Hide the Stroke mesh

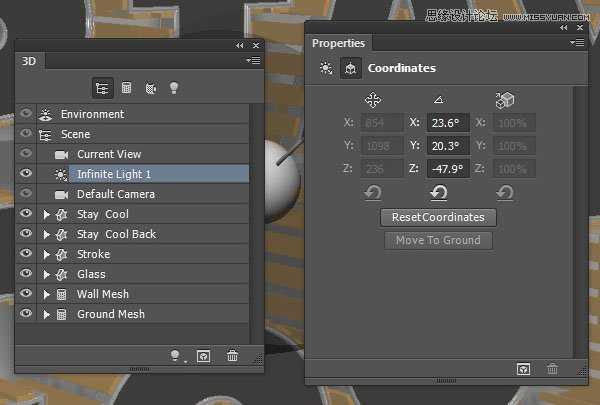(x=26, y=253)
